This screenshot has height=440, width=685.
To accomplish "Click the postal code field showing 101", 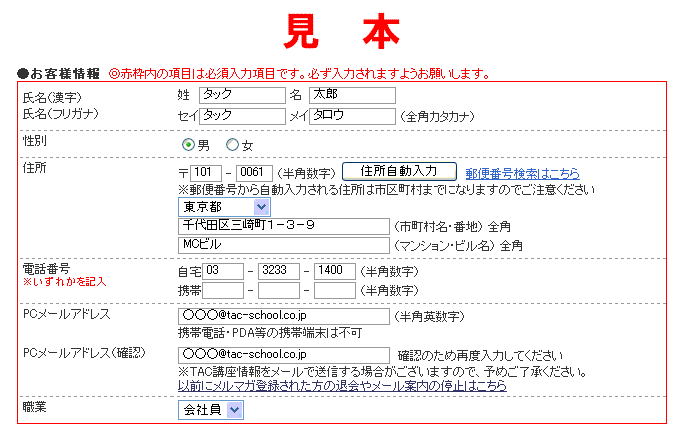I will [206, 173].
